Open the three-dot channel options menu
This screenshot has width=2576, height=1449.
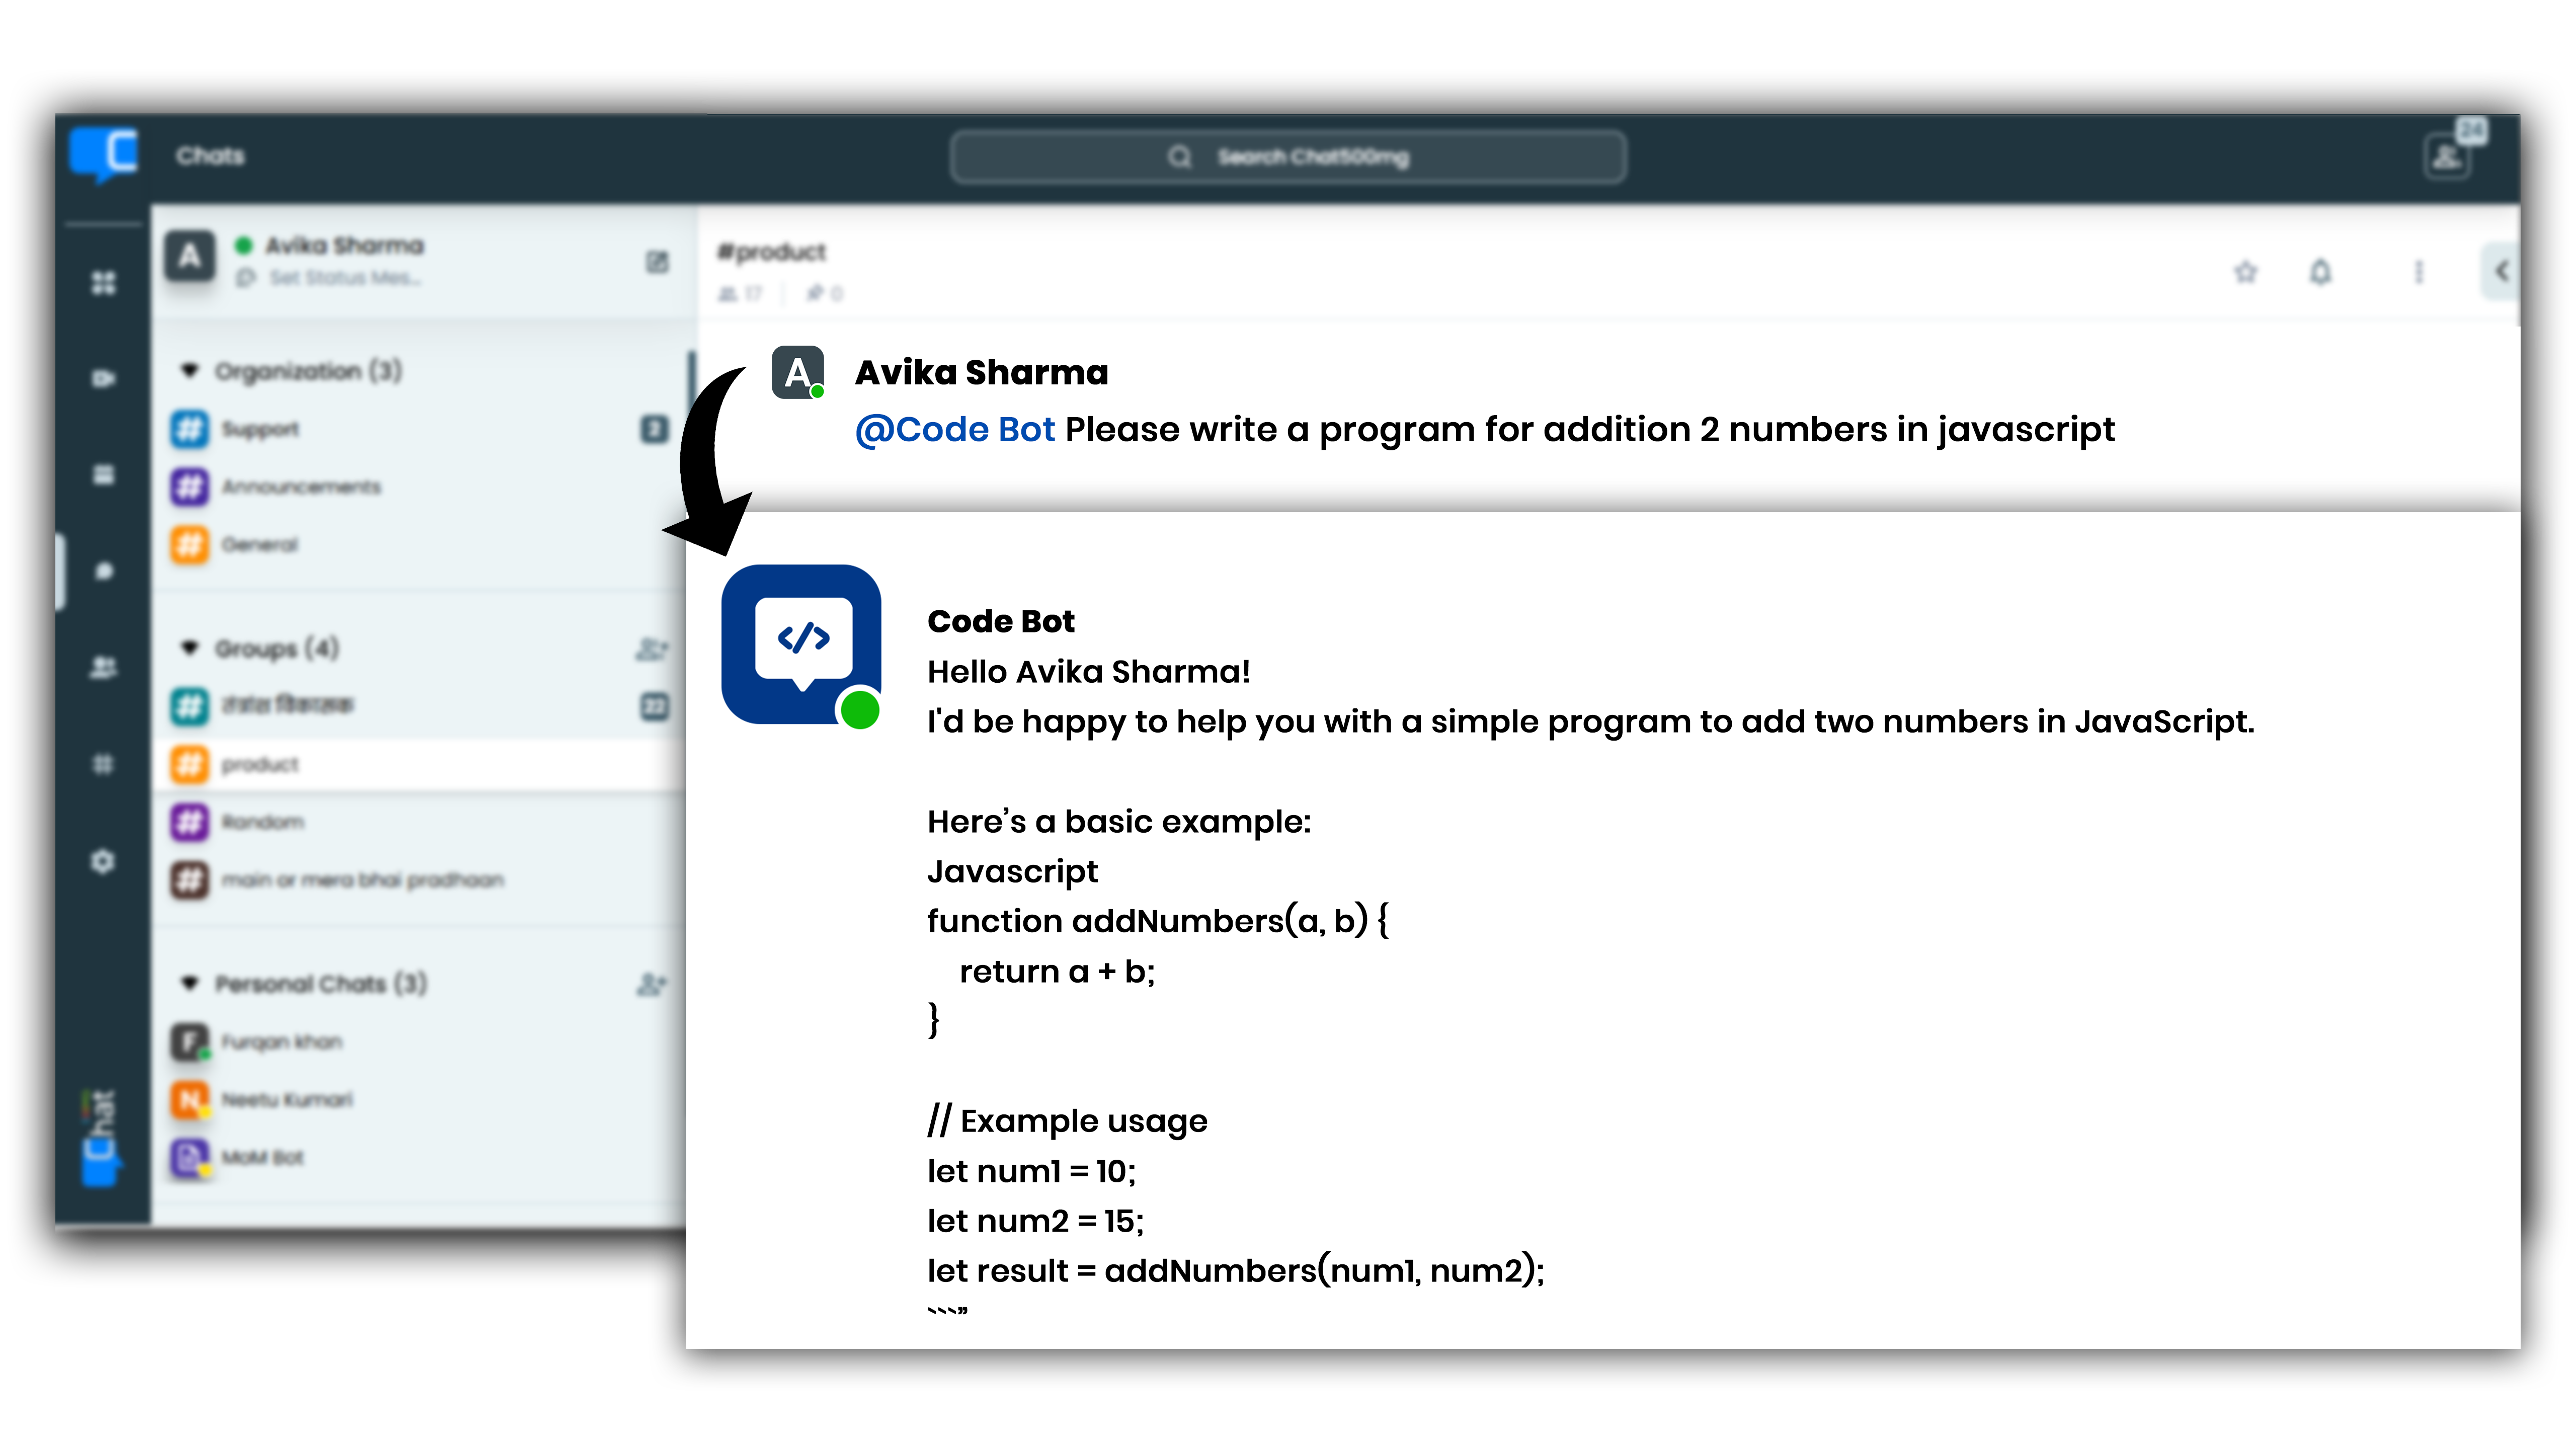tap(2419, 271)
